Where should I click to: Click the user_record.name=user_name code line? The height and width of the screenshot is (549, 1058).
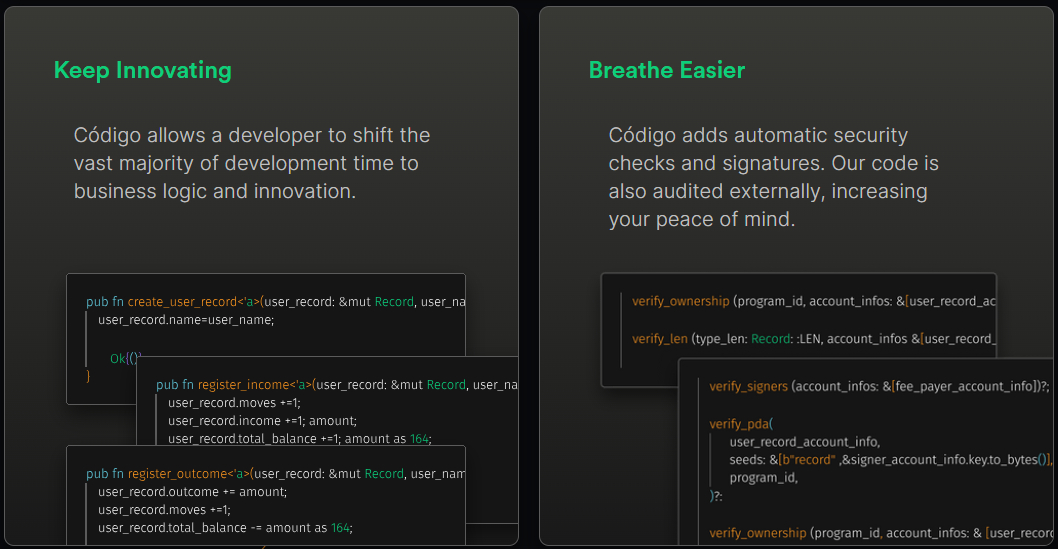click(186, 320)
